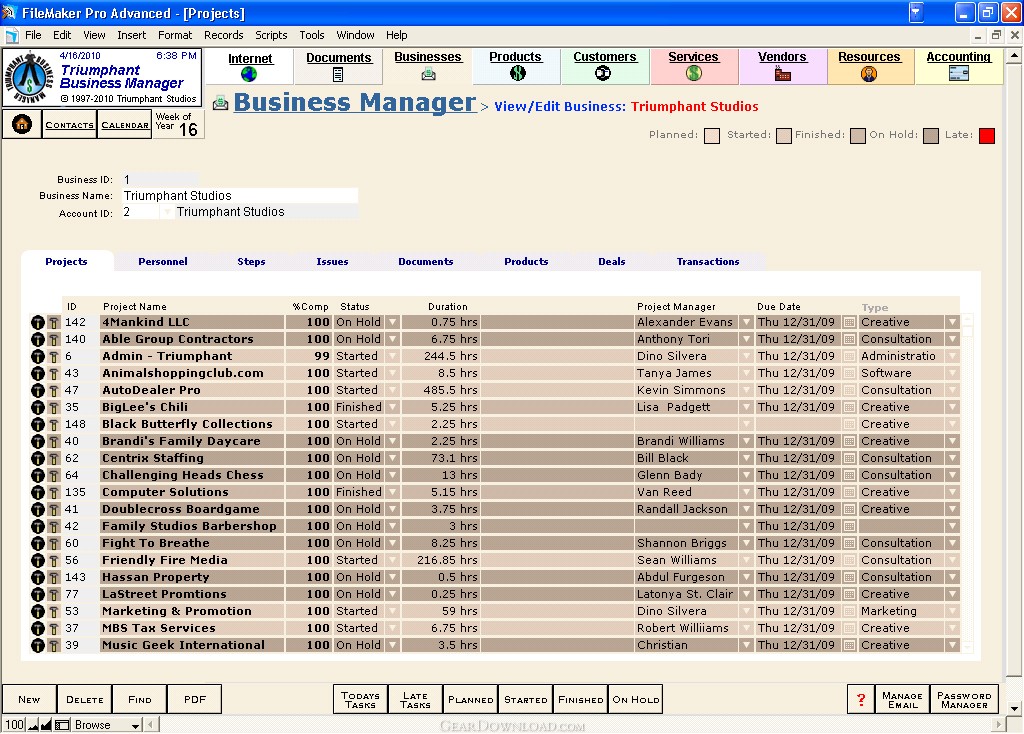
Task: Open the Documents module page icon
Action: coord(338,74)
